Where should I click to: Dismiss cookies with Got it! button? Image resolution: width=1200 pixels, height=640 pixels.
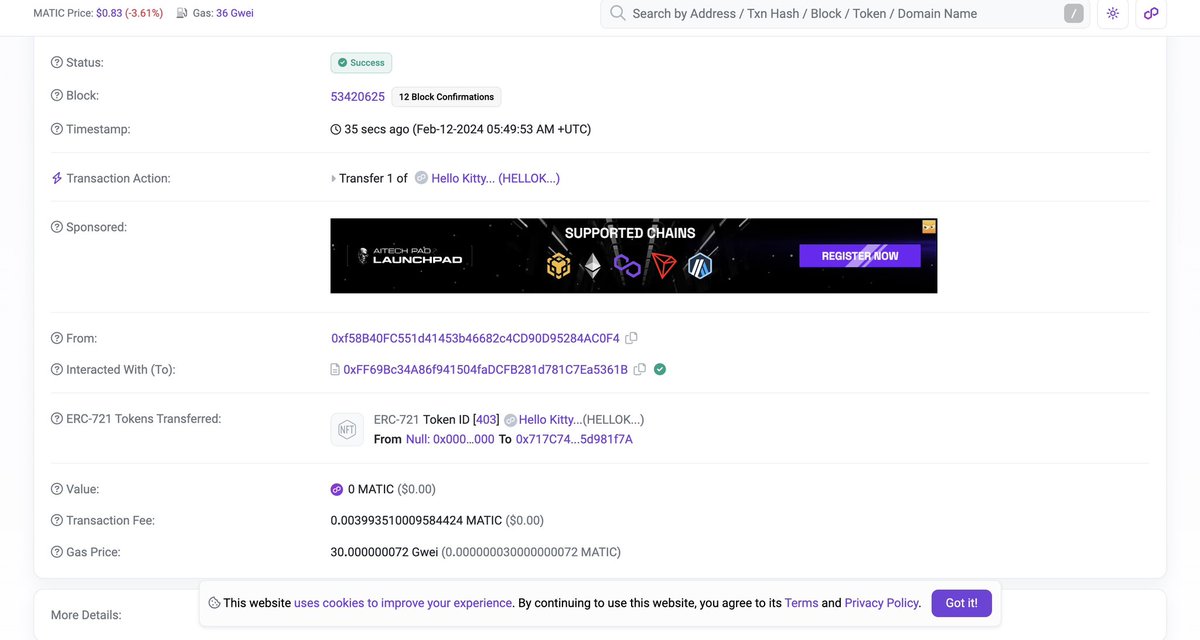962,603
